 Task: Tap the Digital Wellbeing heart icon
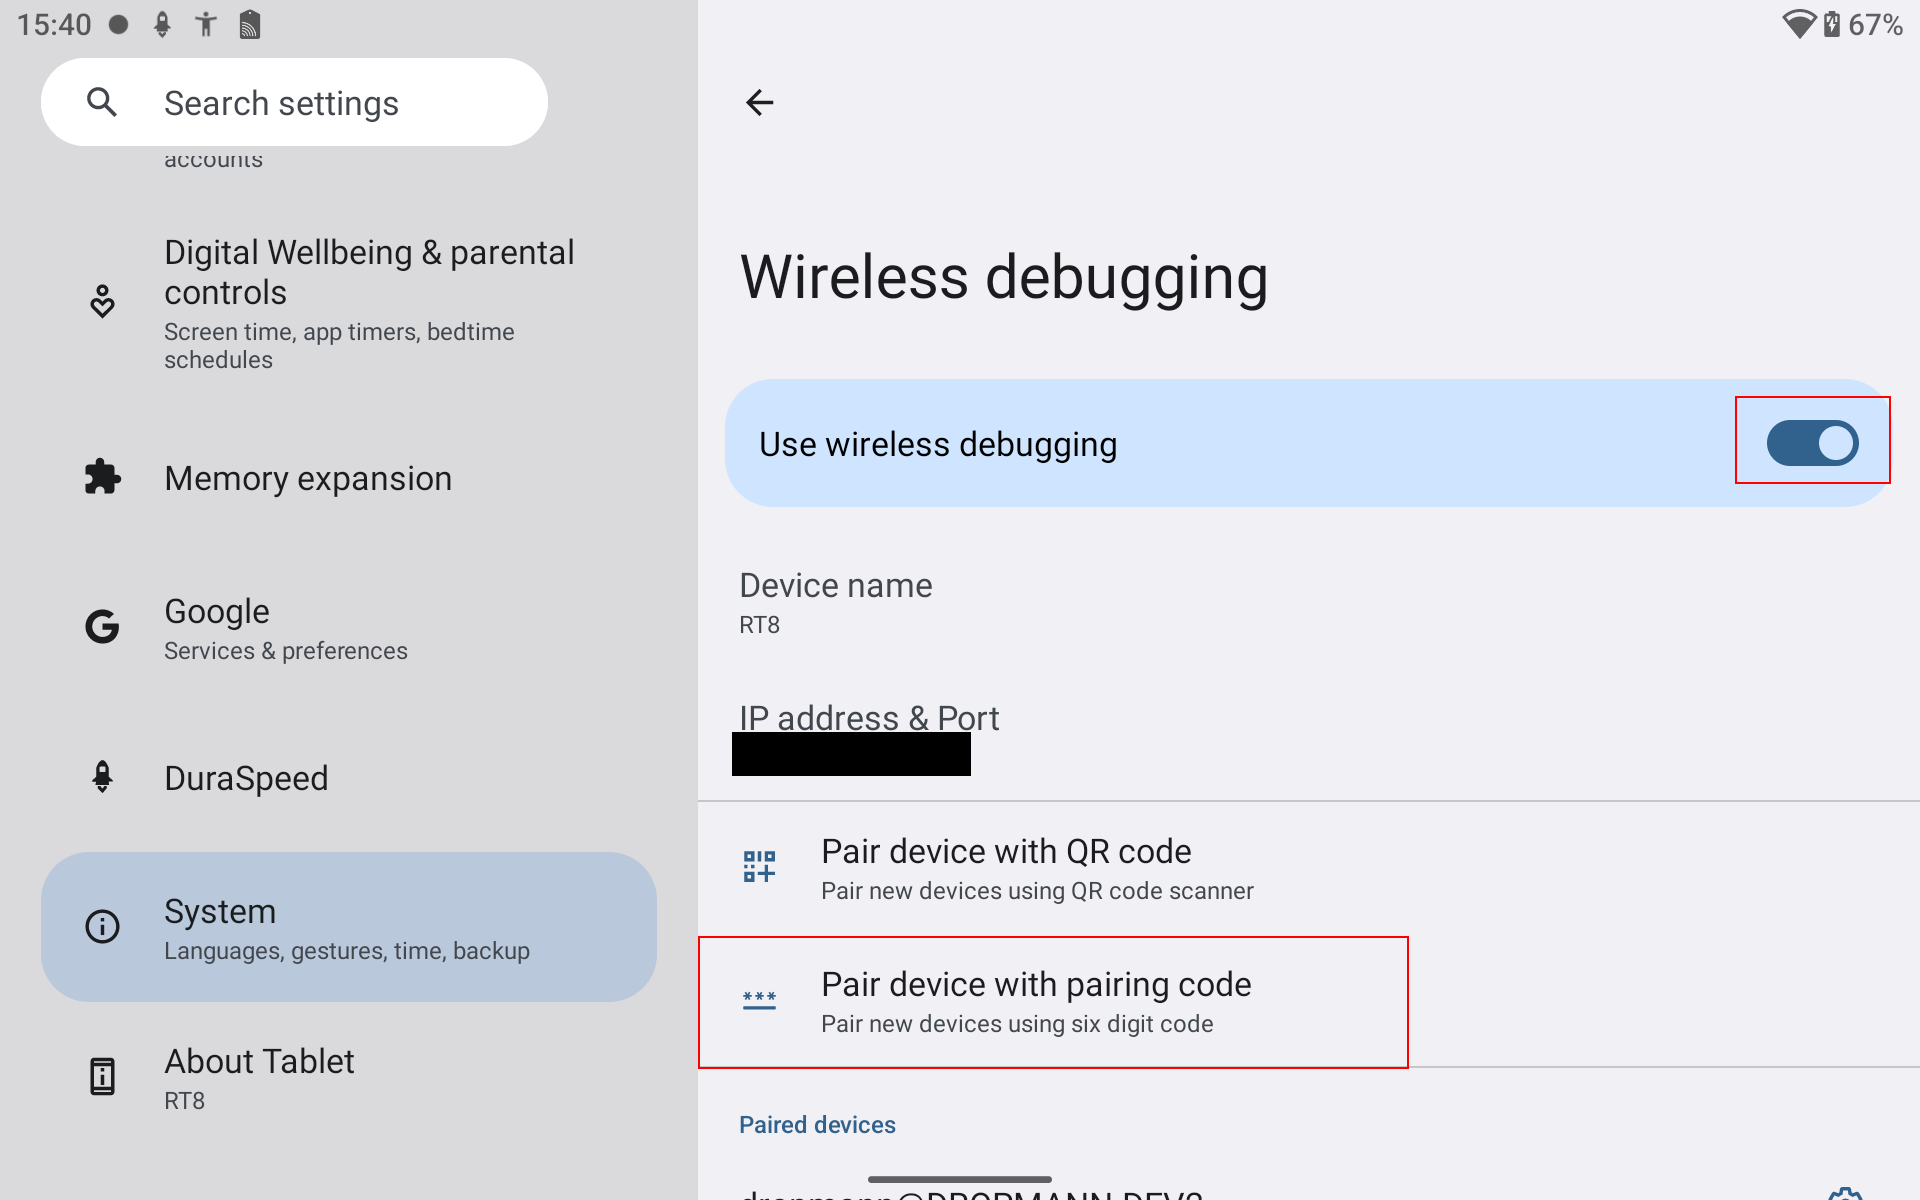coord(102,301)
